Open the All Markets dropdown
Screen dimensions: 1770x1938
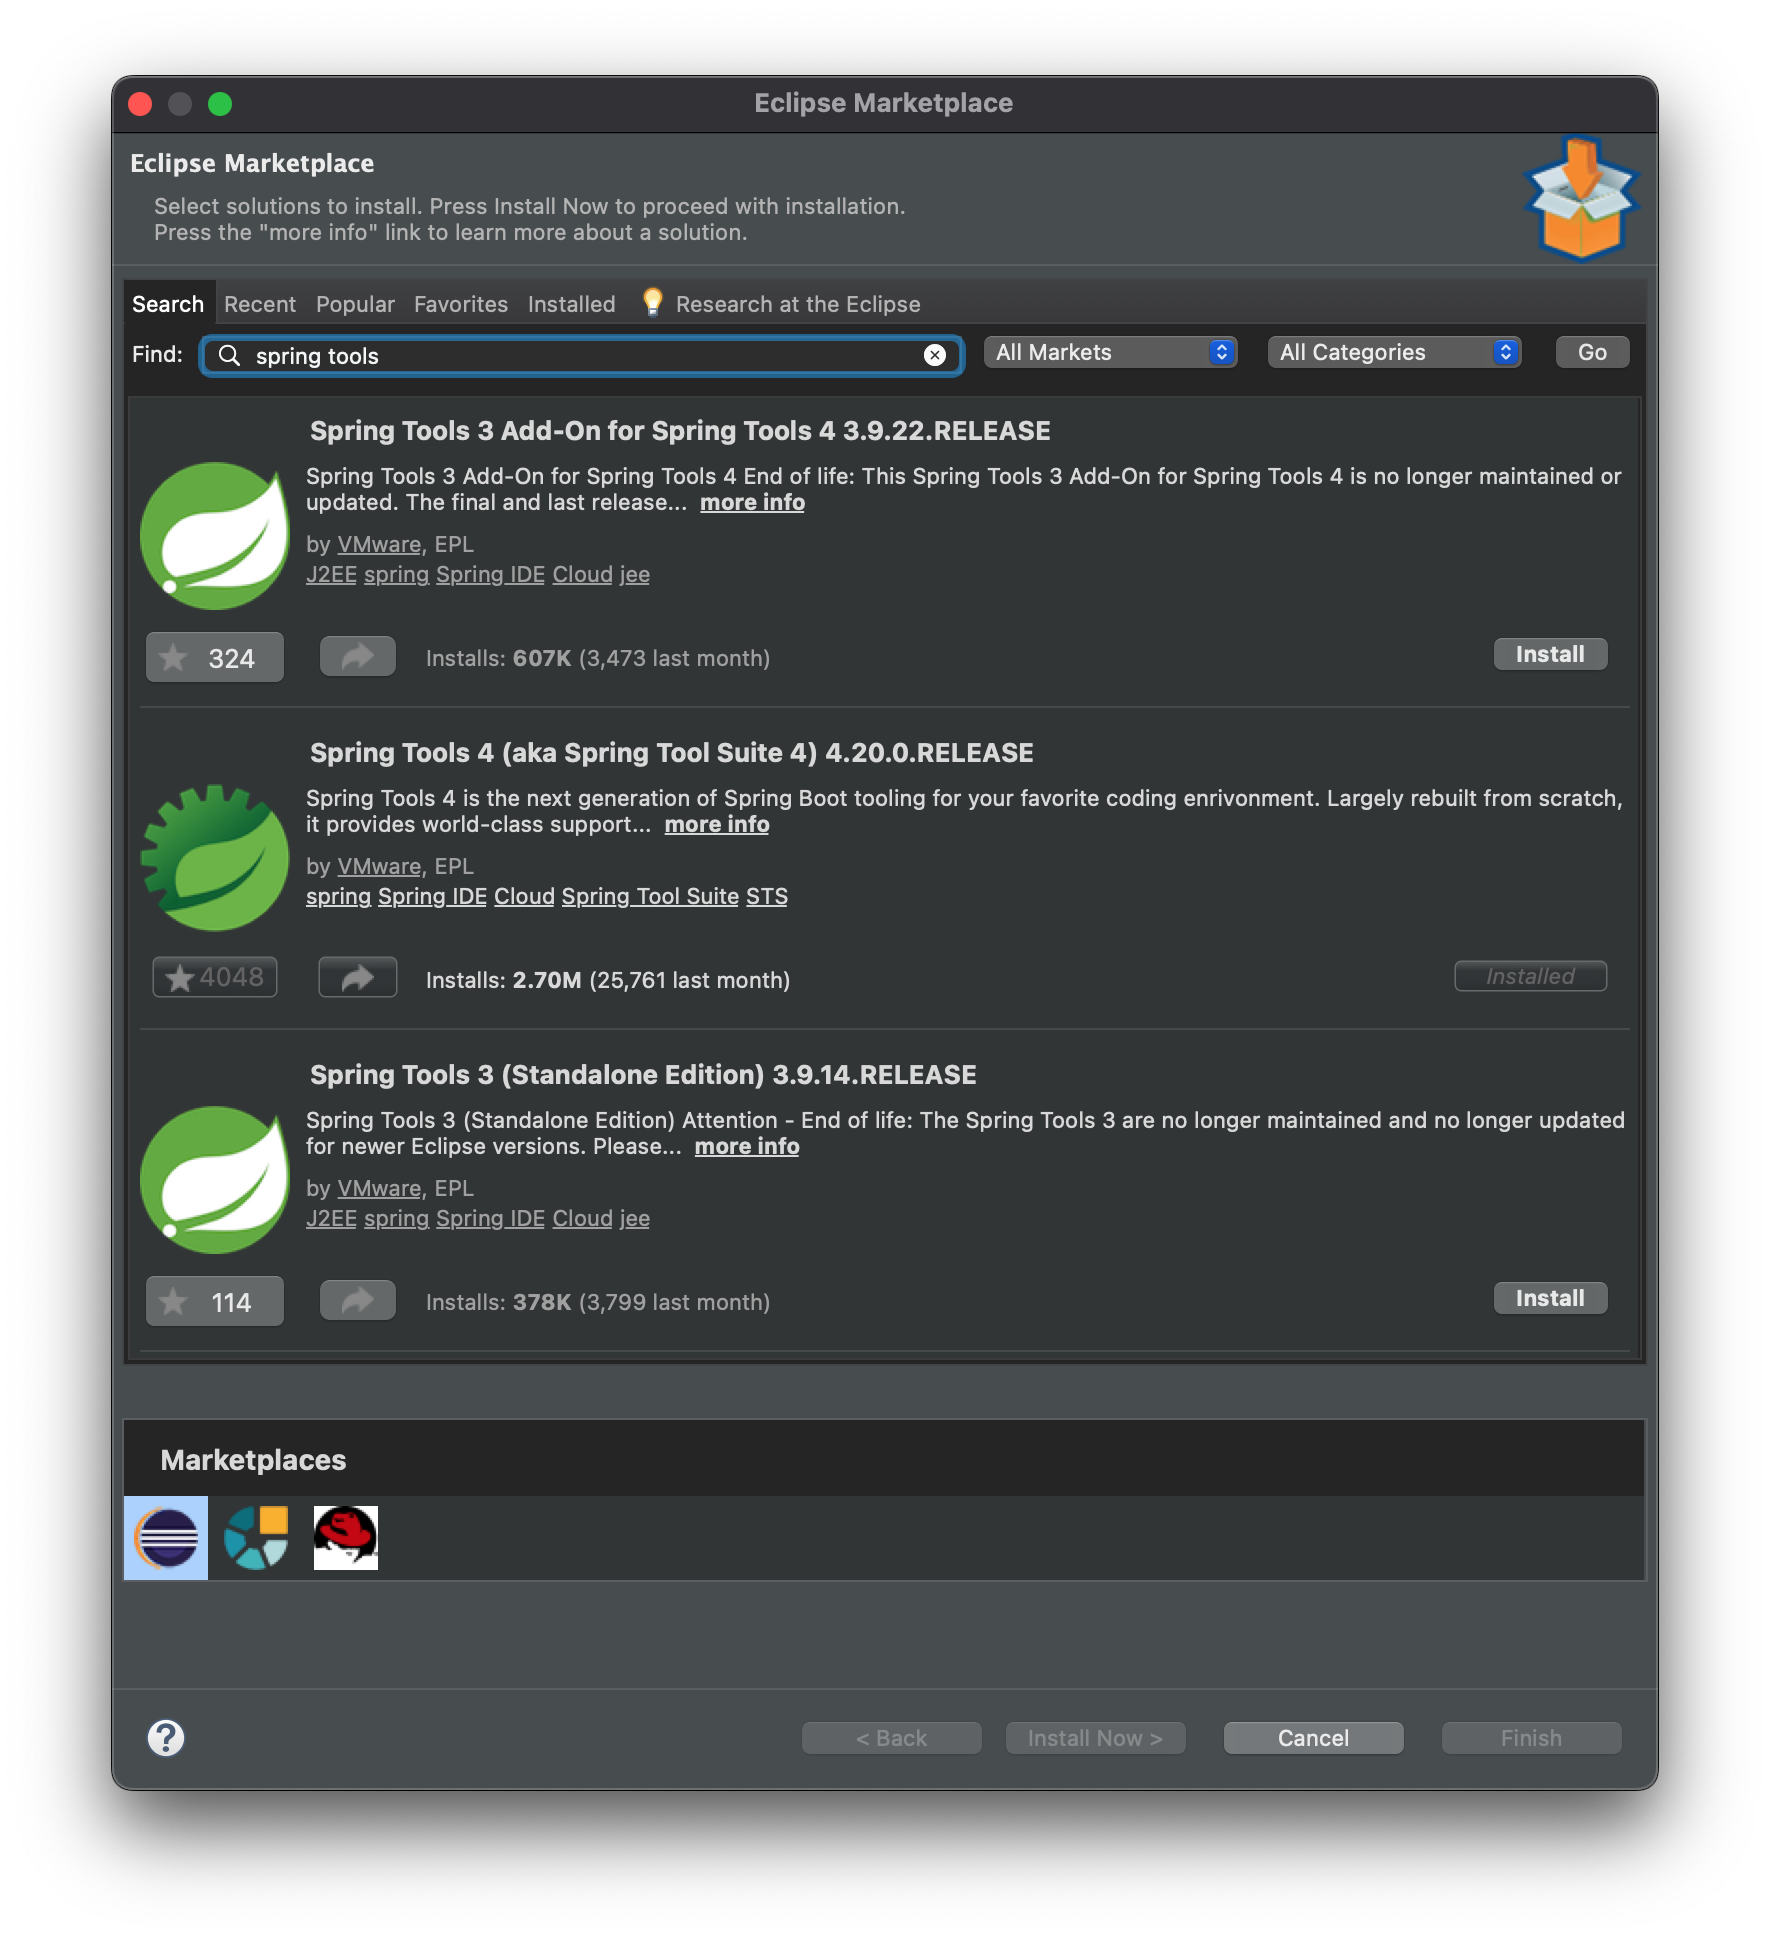(x=1111, y=352)
